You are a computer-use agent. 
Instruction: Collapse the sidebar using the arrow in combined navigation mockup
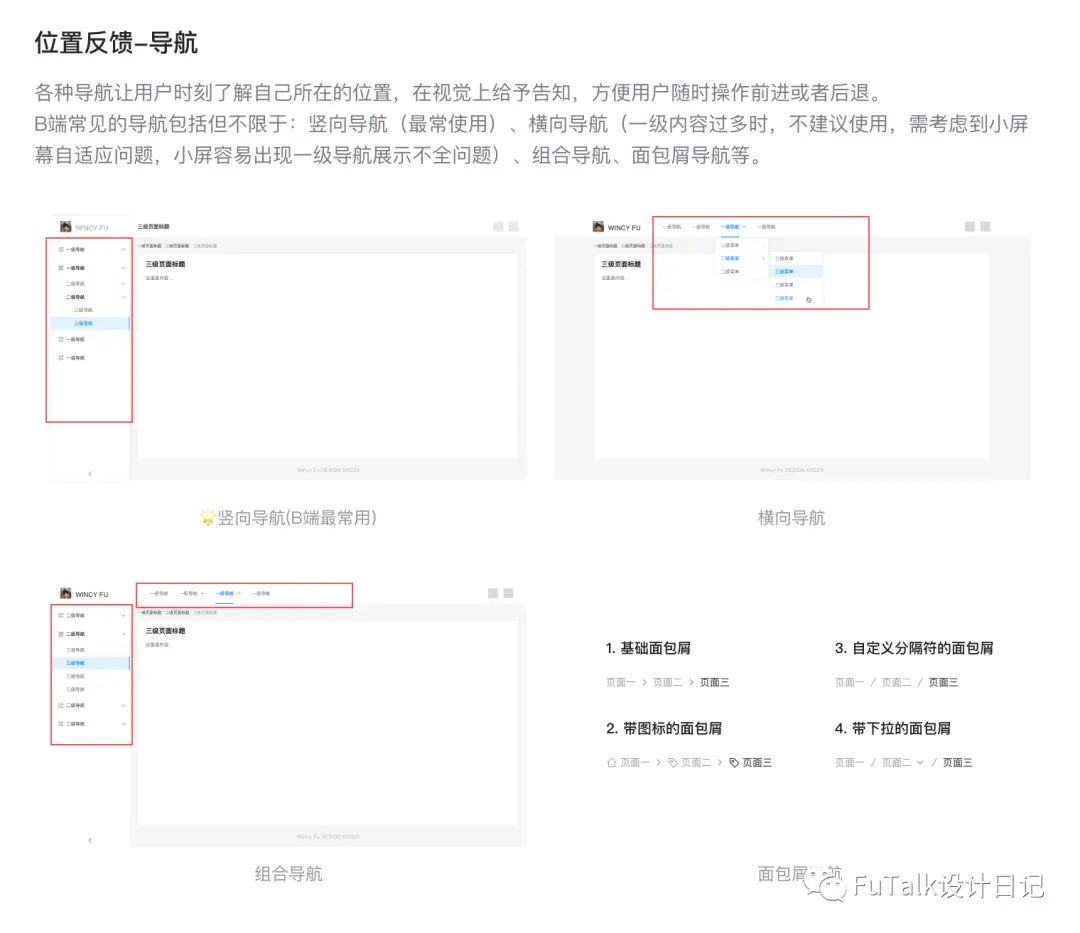[x=90, y=840]
